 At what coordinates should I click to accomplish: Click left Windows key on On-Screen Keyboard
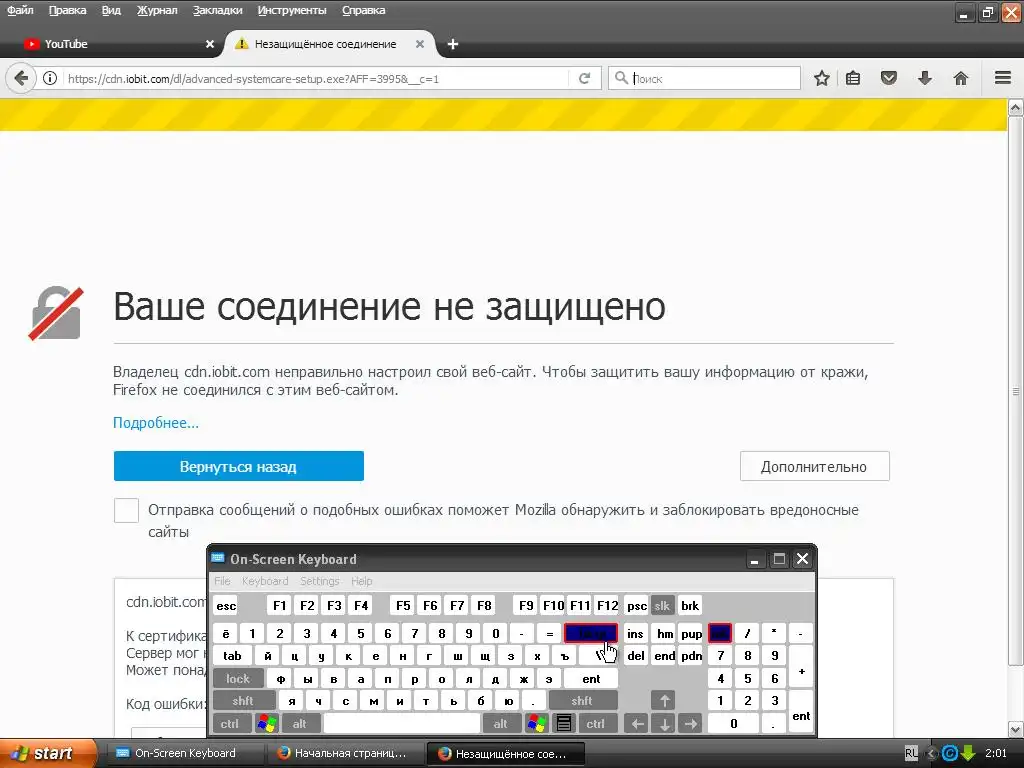point(266,723)
